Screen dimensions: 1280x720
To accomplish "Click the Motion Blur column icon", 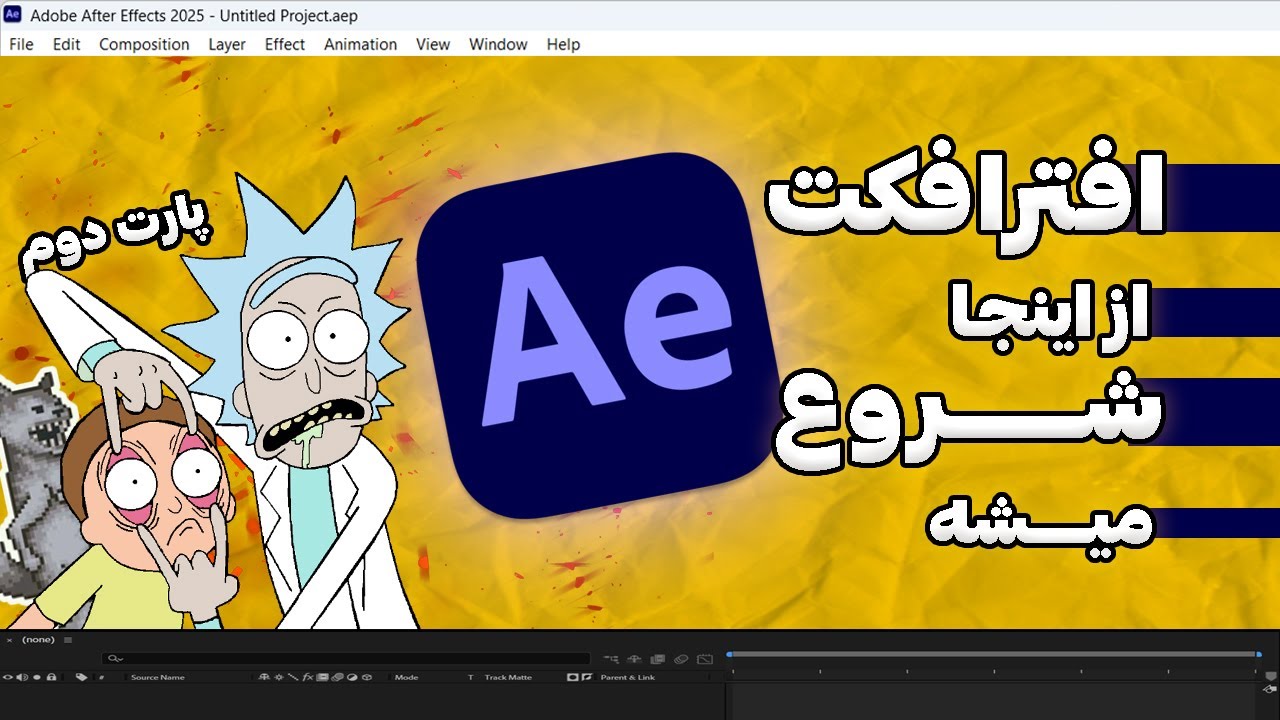I will (x=337, y=677).
